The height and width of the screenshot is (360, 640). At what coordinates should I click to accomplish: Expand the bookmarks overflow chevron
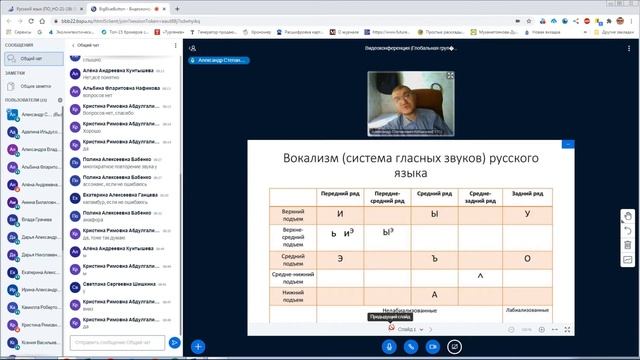pos(585,32)
